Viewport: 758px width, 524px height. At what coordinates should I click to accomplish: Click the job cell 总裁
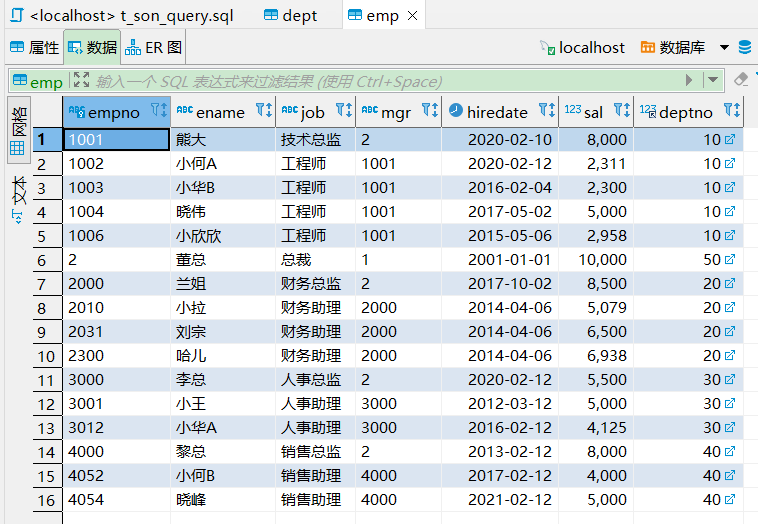click(x=316, y=260)
